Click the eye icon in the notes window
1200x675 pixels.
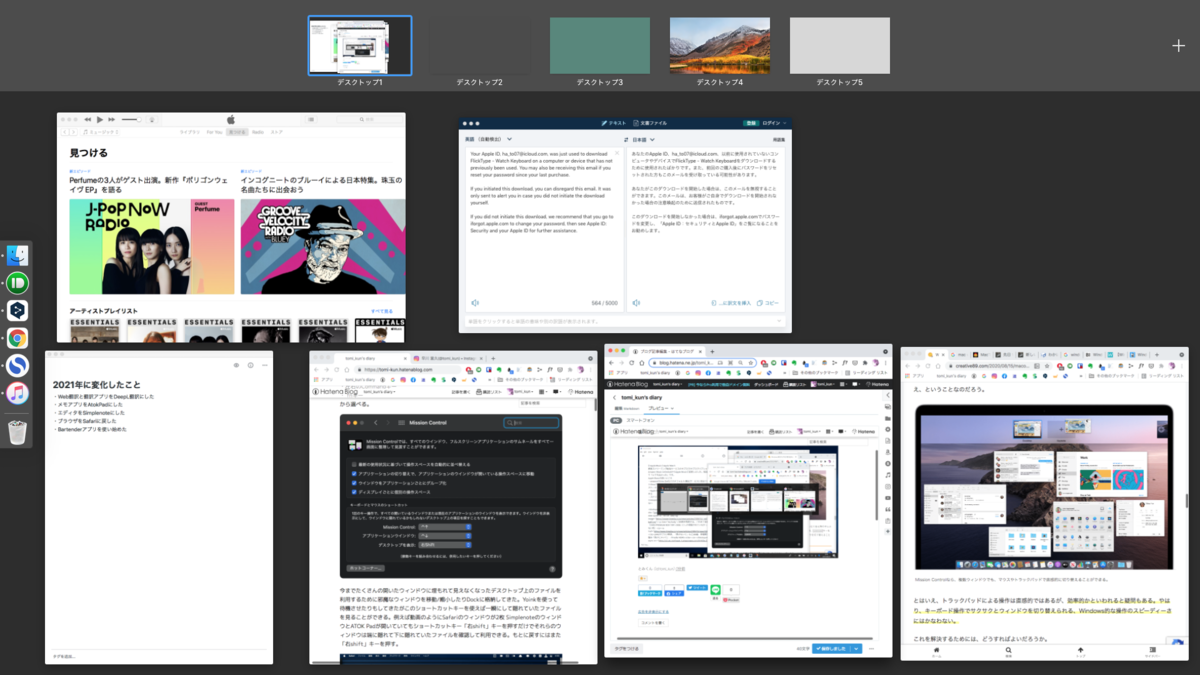pos(237,366)
